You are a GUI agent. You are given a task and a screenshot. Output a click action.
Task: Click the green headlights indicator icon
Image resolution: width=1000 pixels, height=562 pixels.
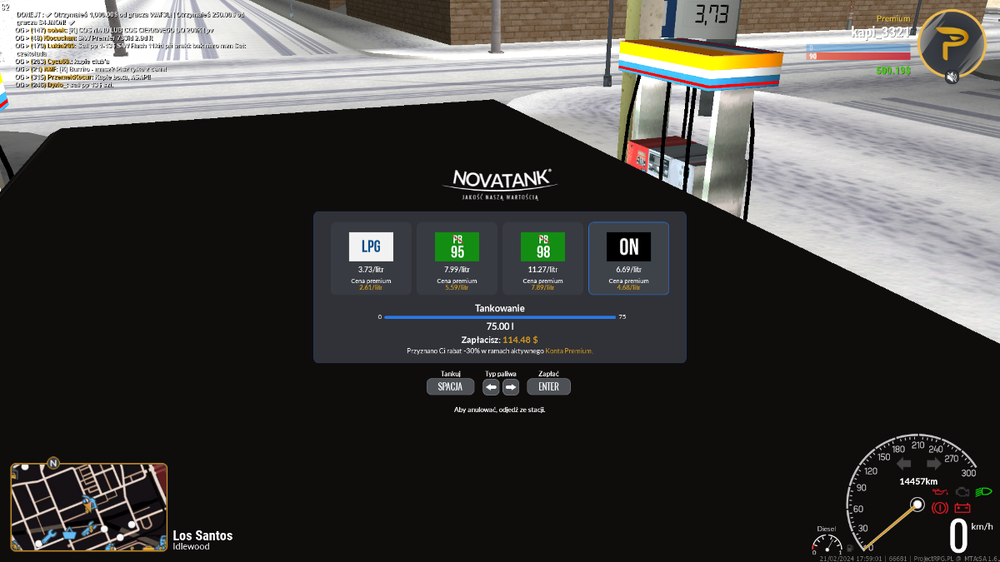click(x=984, y=492)
